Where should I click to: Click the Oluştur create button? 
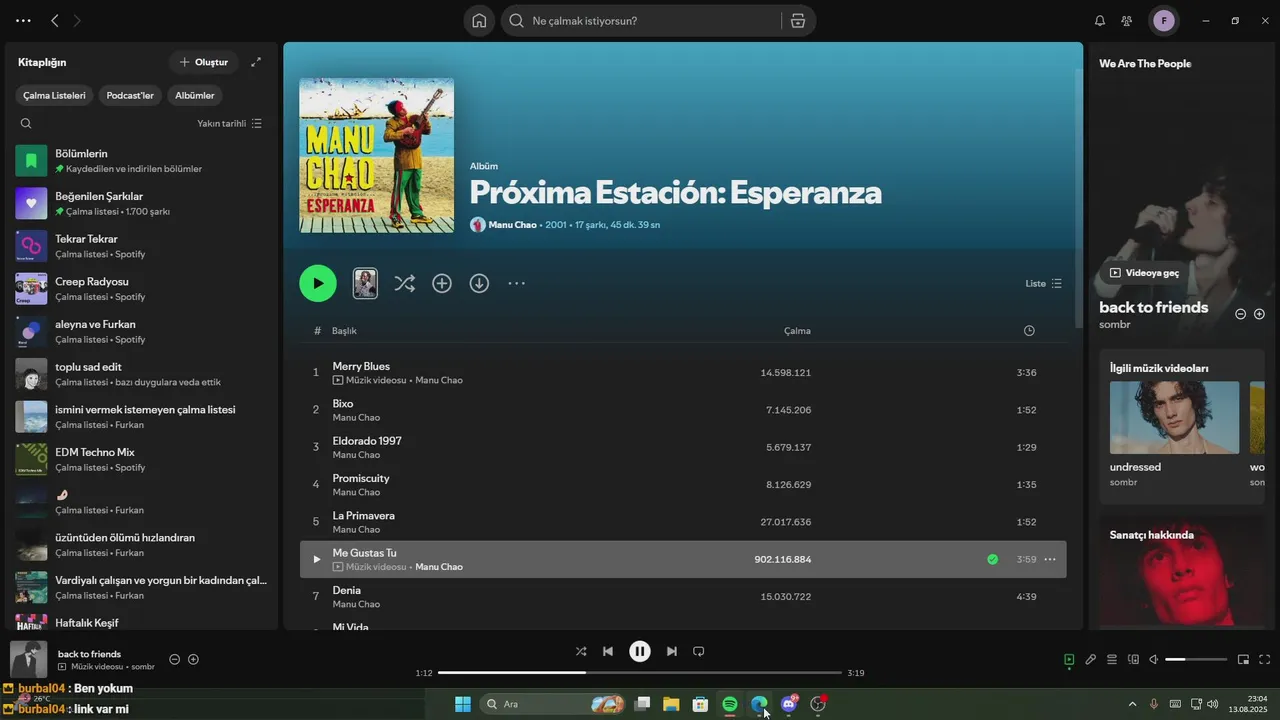204,62
